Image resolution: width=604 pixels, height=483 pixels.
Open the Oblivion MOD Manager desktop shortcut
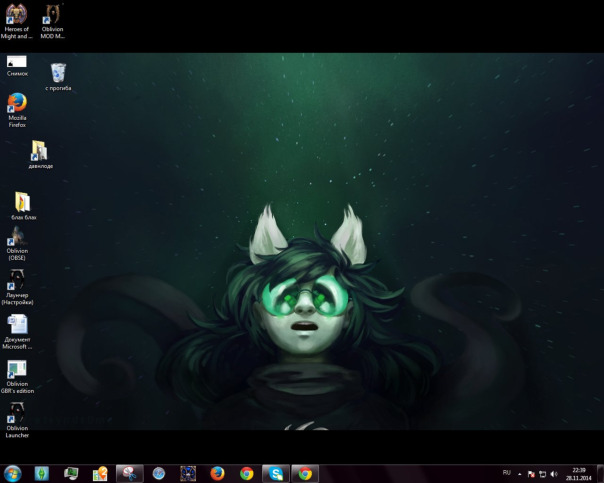(52, 21)
